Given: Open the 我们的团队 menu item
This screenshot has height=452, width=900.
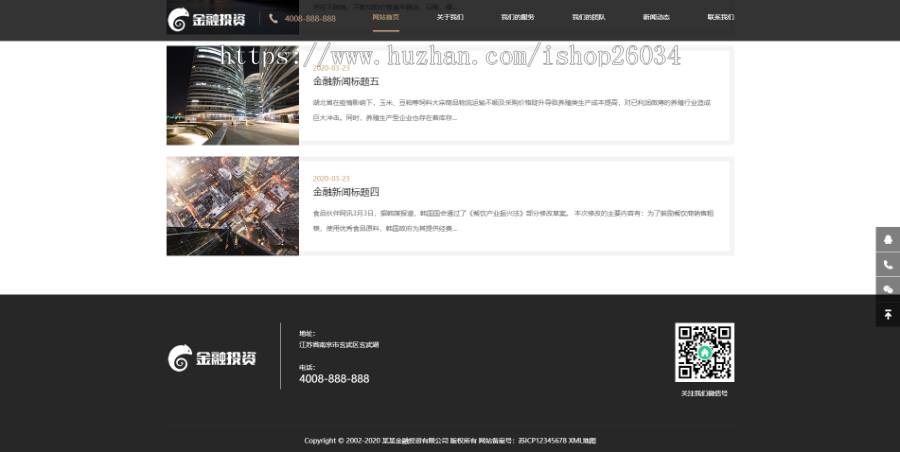Looking at the screenshot, I should (588, 17).
